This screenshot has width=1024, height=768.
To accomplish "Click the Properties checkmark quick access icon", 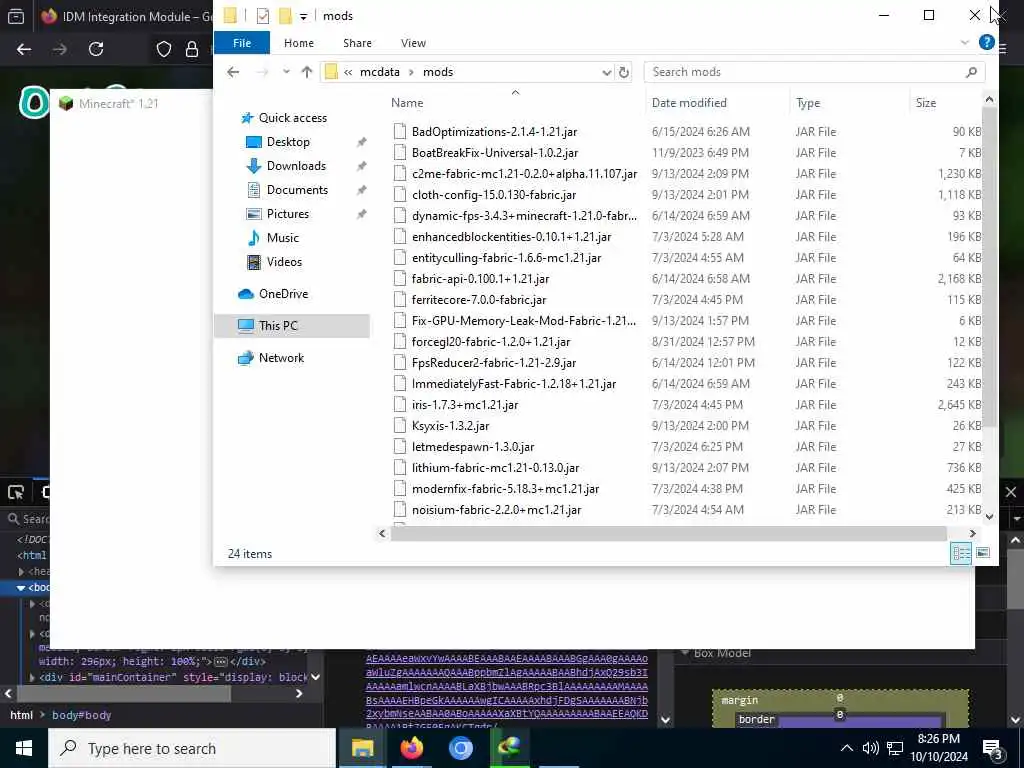I will [263, 16].
